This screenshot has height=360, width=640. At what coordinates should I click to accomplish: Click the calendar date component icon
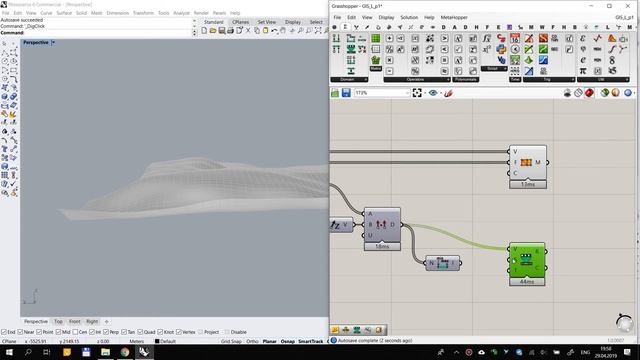coord(515,38)
